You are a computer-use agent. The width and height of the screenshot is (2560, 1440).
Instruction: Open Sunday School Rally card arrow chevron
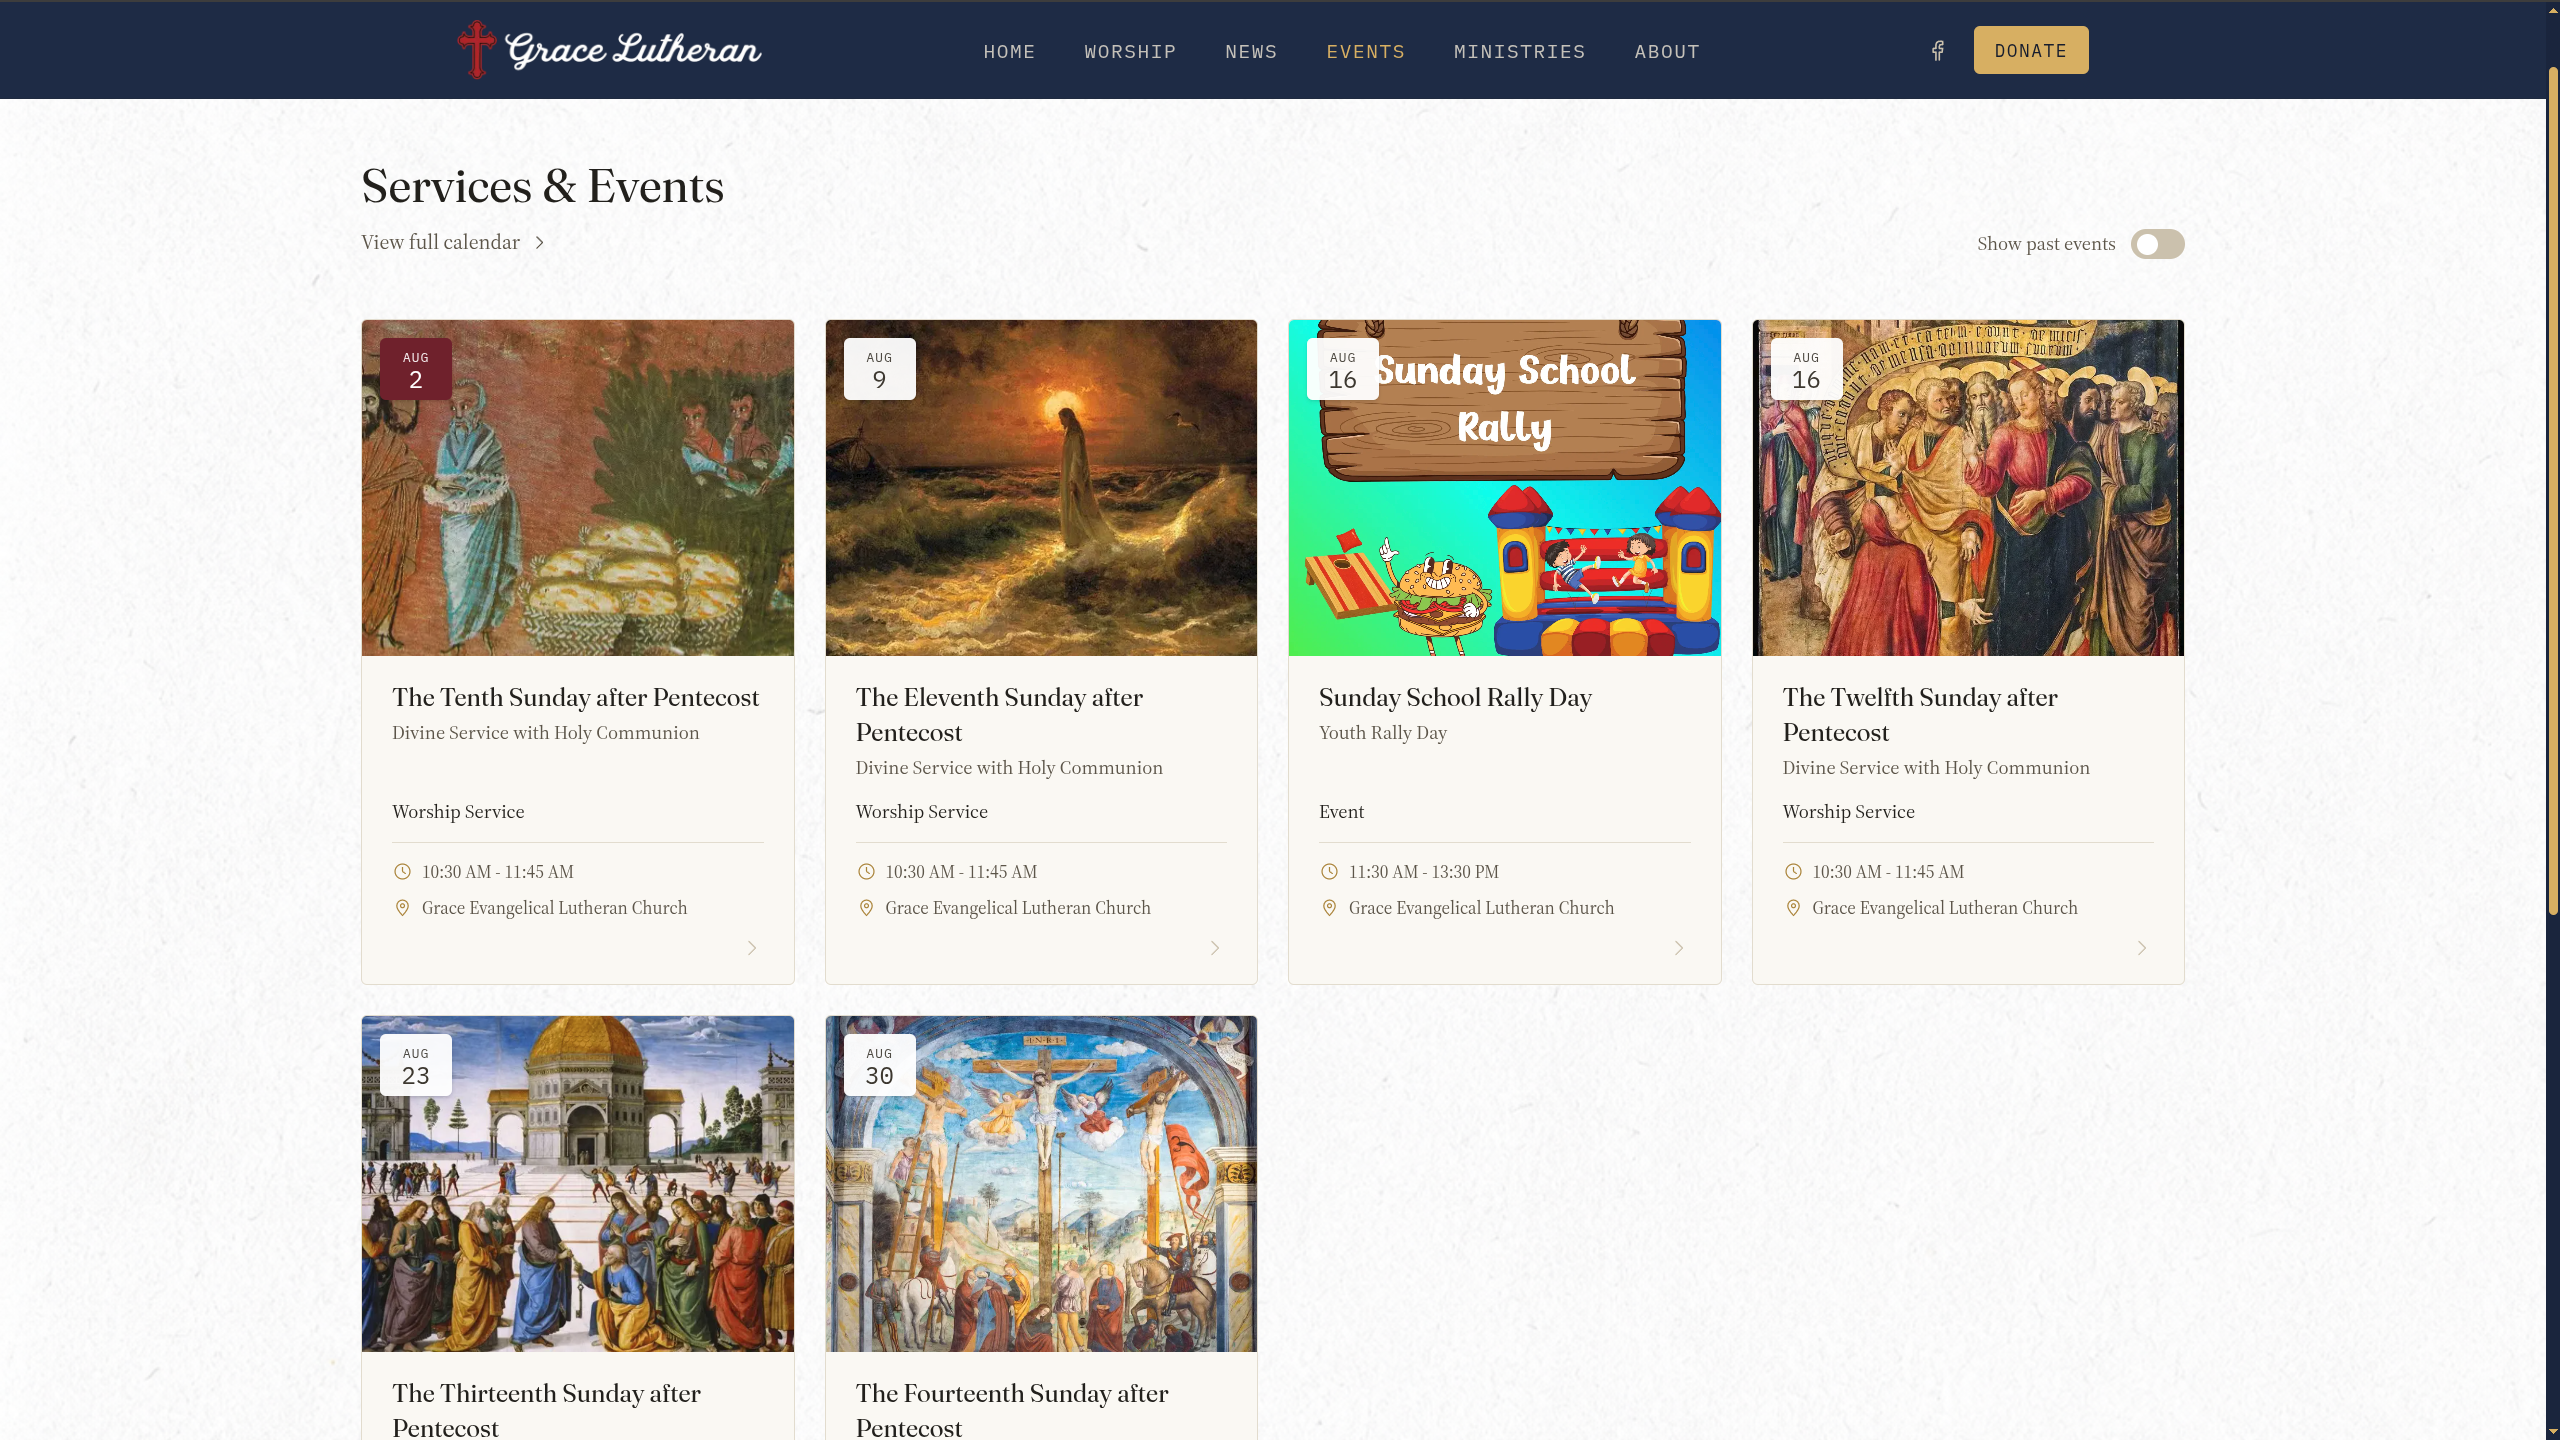point(1679,948)
